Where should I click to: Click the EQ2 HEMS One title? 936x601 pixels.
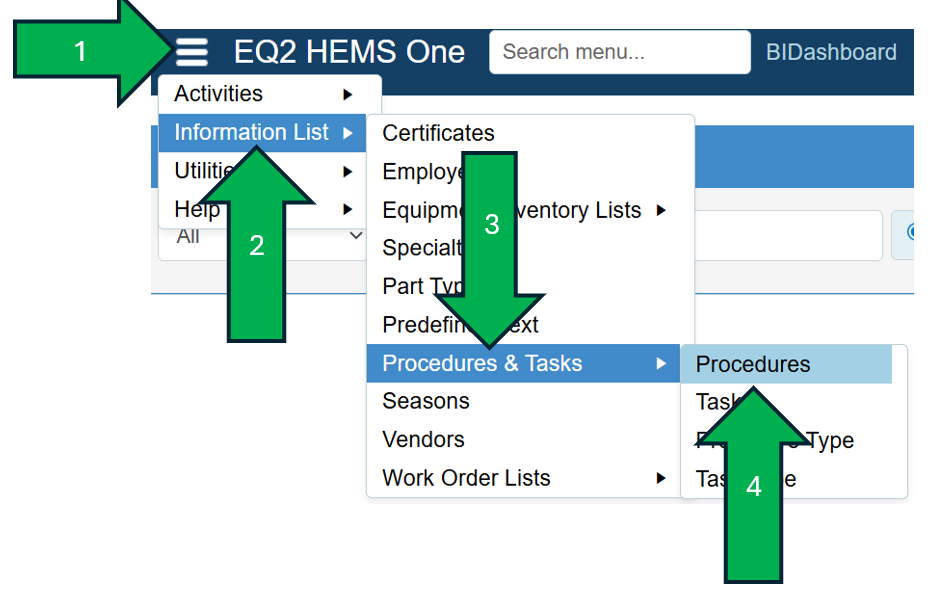[x=349, y=52]
